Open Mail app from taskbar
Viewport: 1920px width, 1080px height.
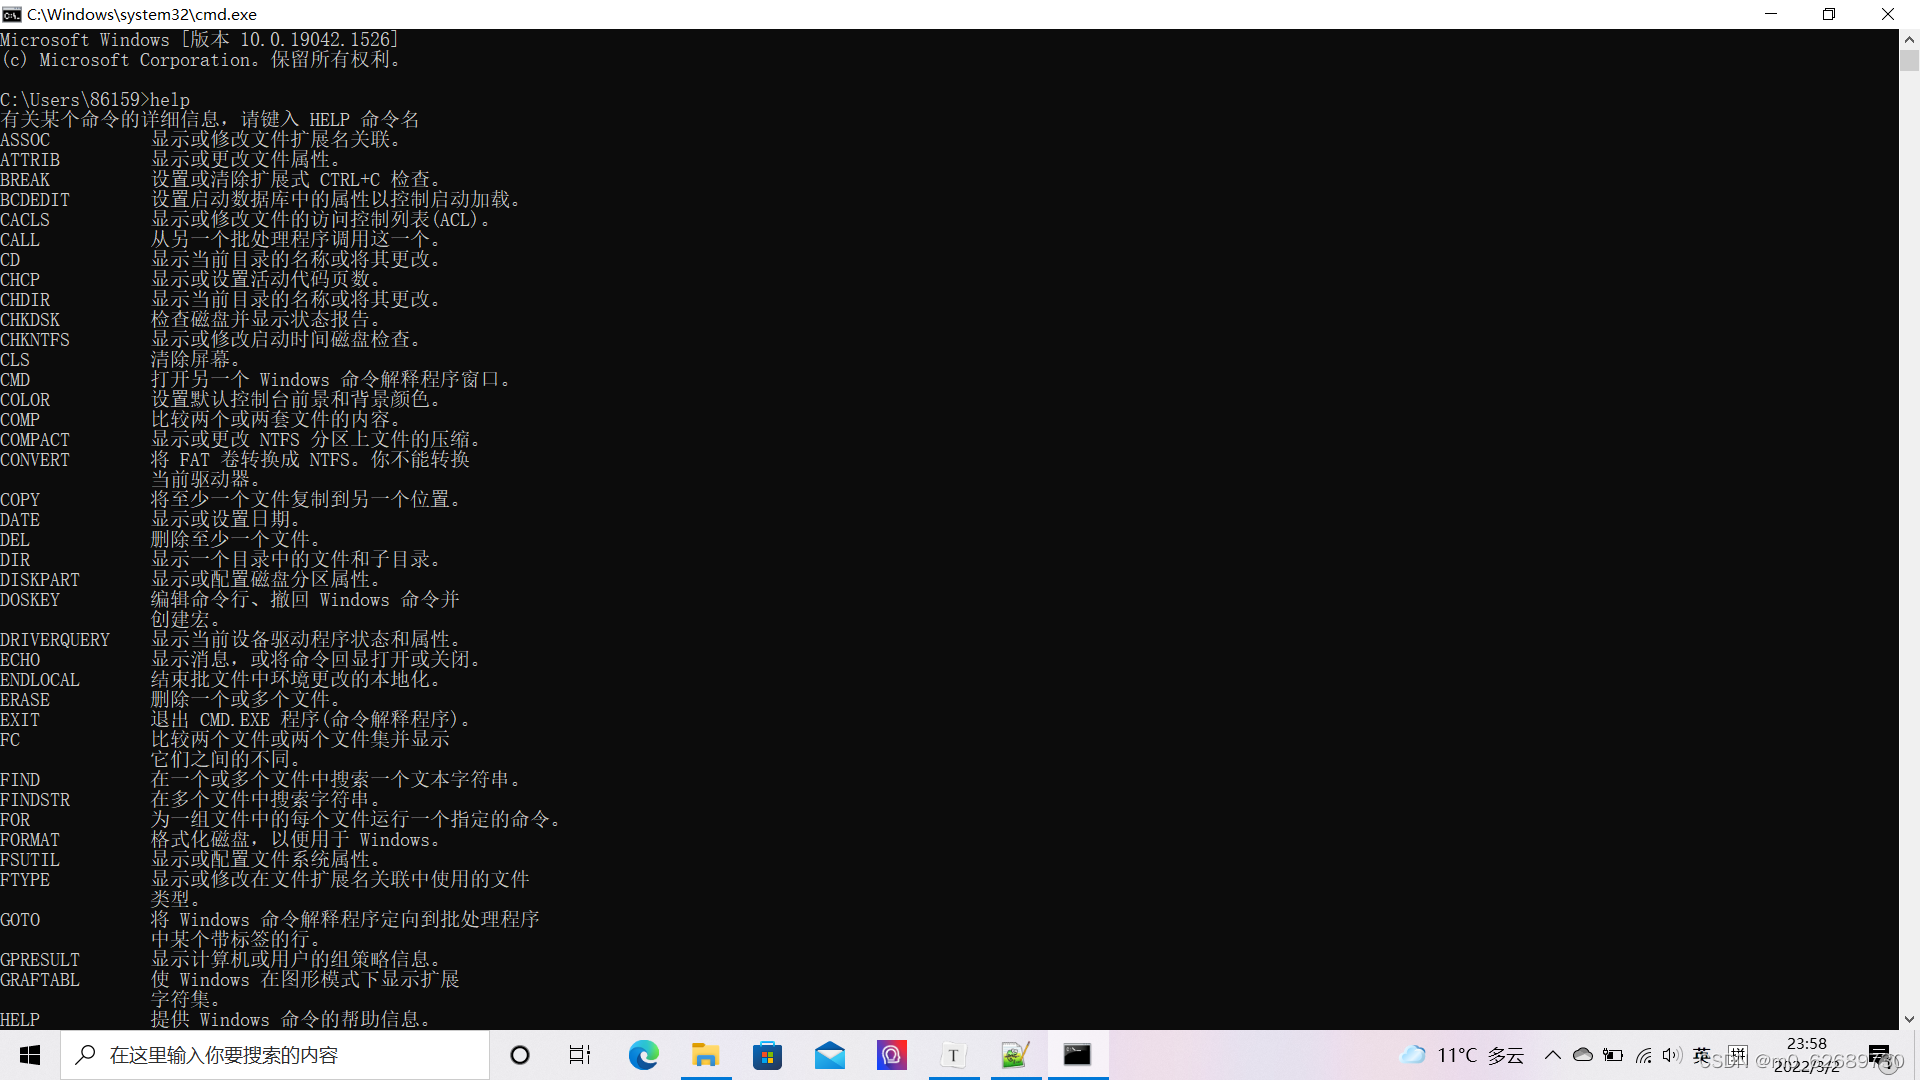point(829,1055)
